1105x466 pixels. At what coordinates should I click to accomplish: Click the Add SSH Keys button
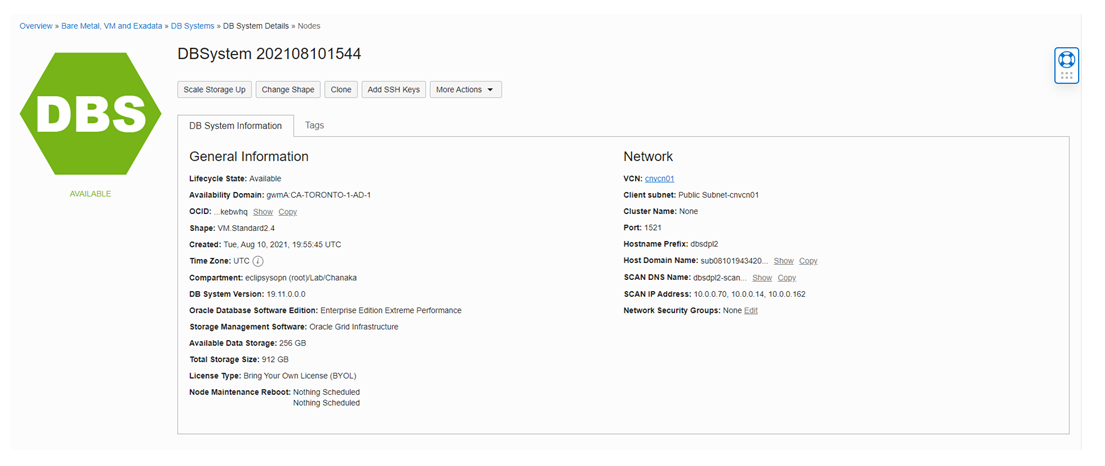(394, 90)
